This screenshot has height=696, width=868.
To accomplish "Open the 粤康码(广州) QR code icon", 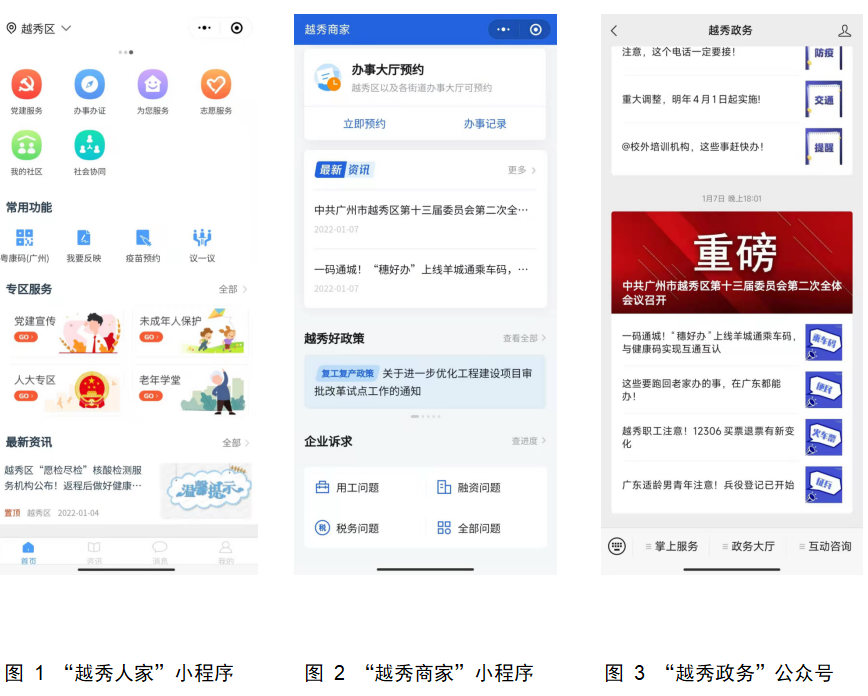I will pos(24,238).
